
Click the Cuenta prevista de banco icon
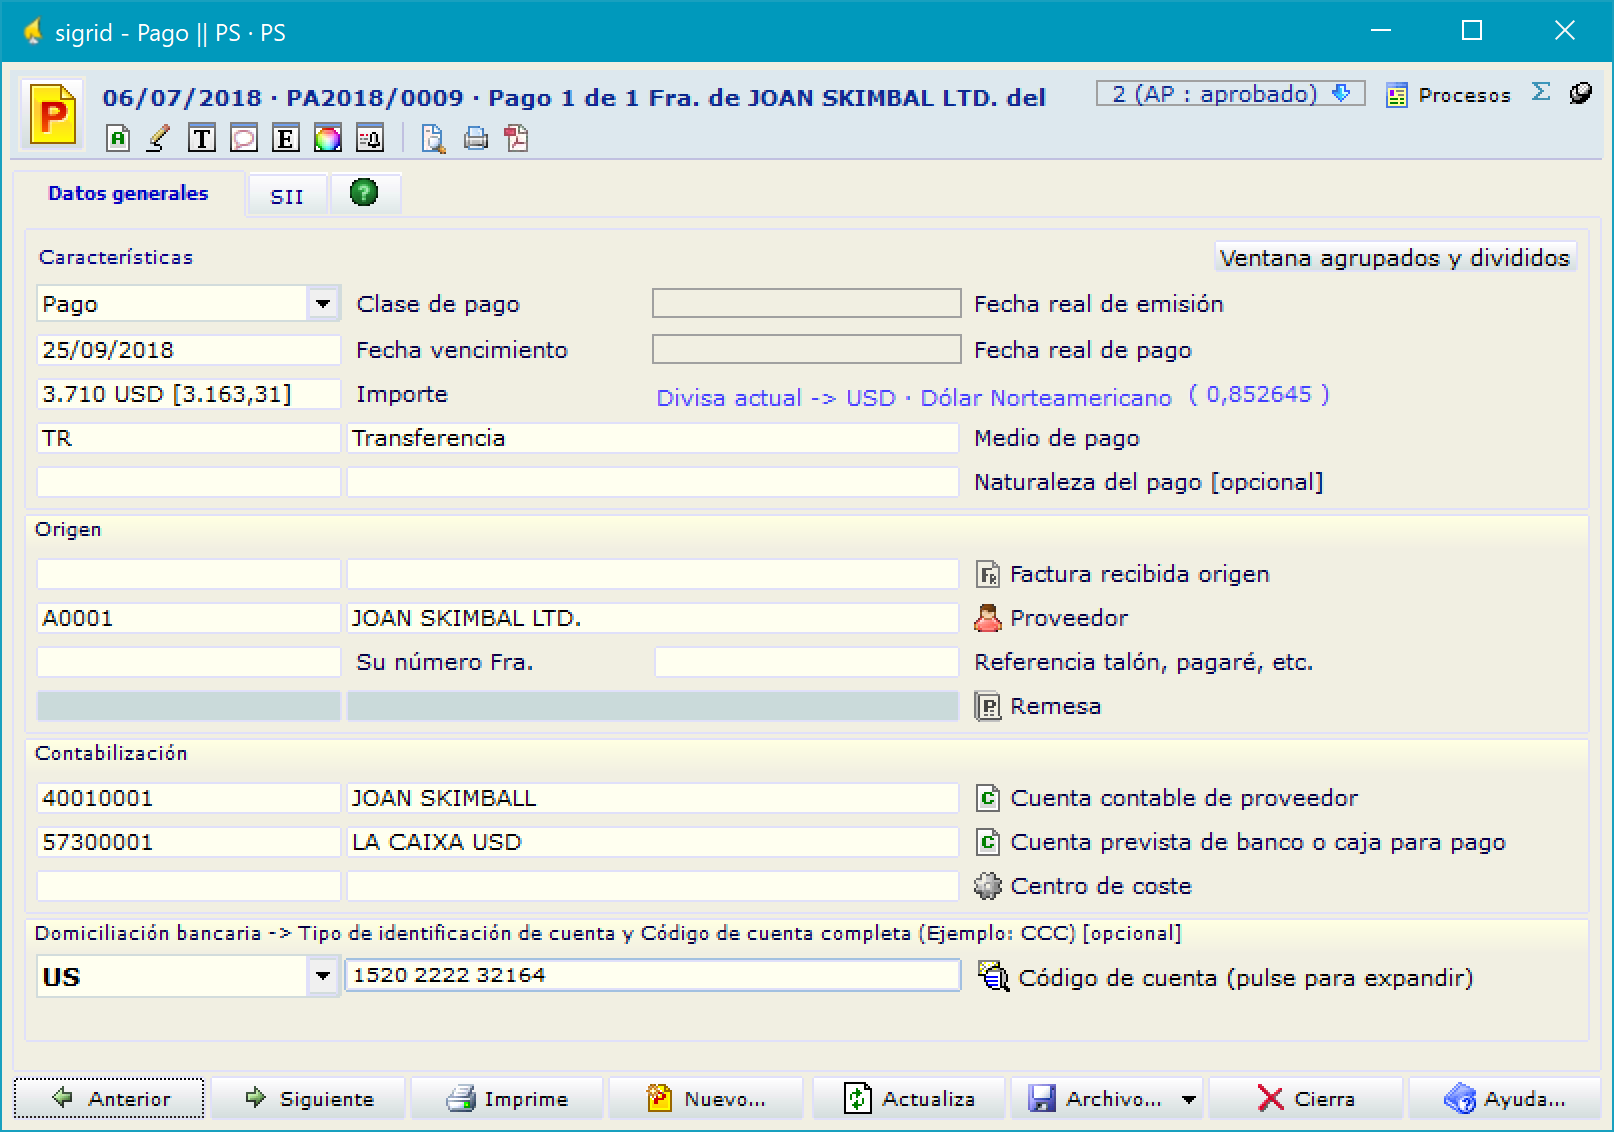[x=988, y=842]
